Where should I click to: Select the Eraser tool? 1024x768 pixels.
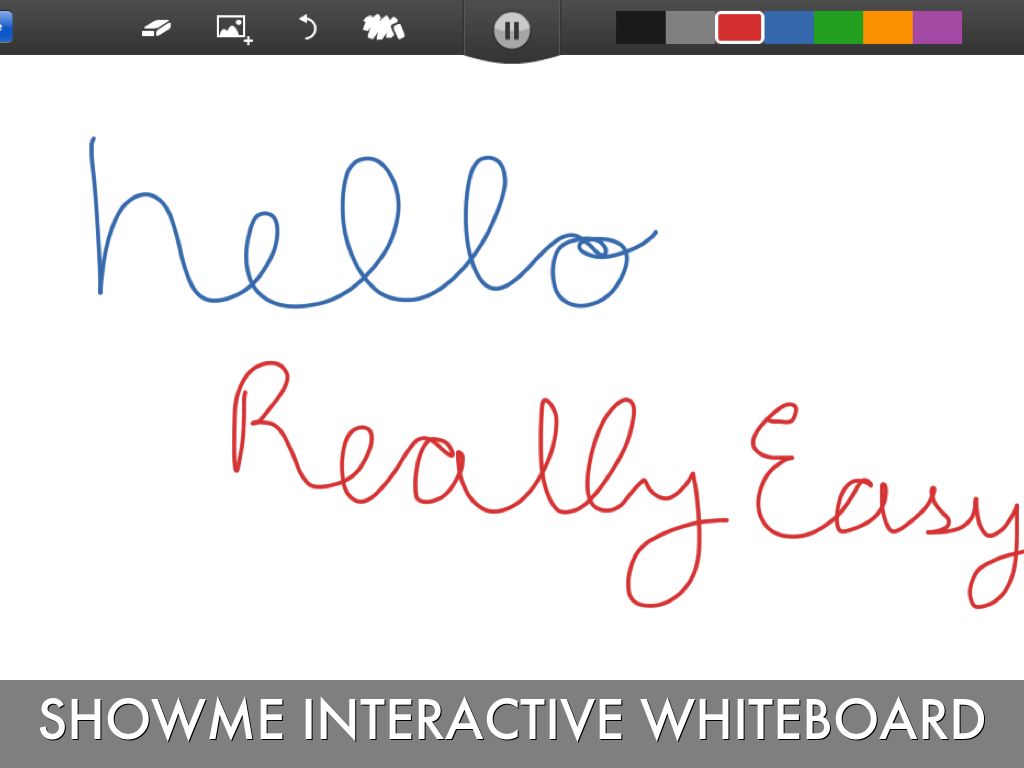point(156,28)
